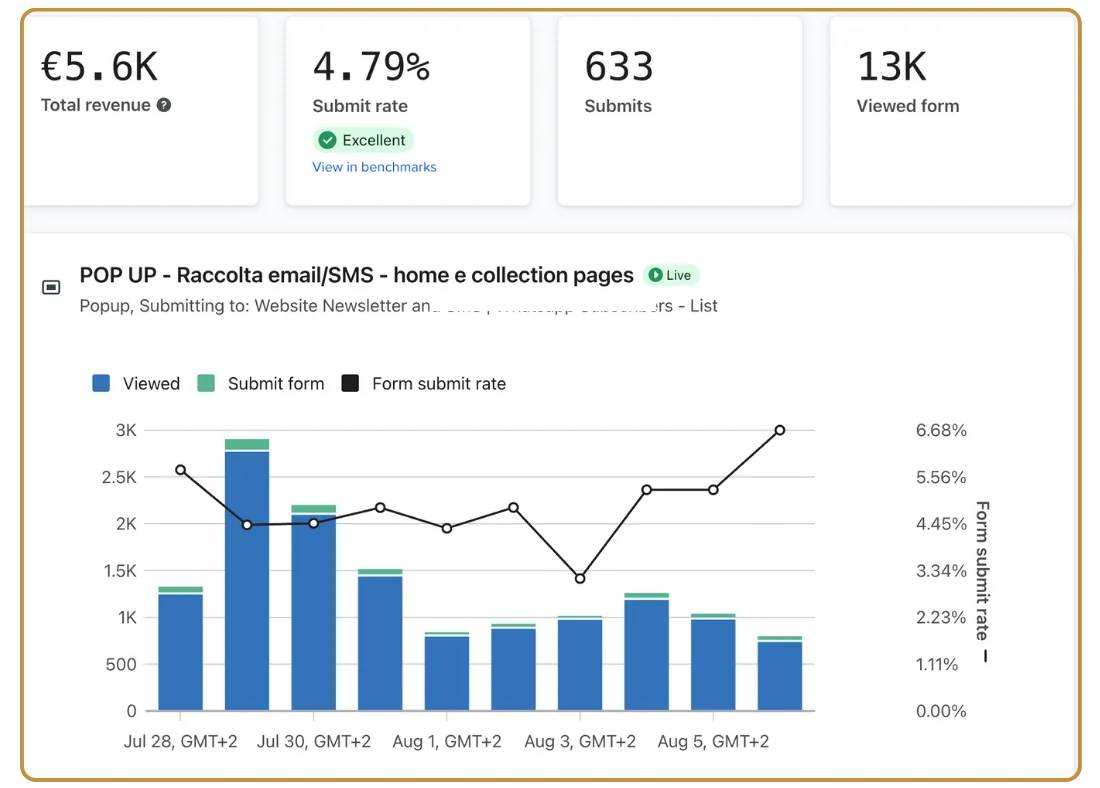Open the POP UP - Raccolta email/SMS form title
Screen dimensions: 1100x788
pyautogui.click(x=356, y=275)
